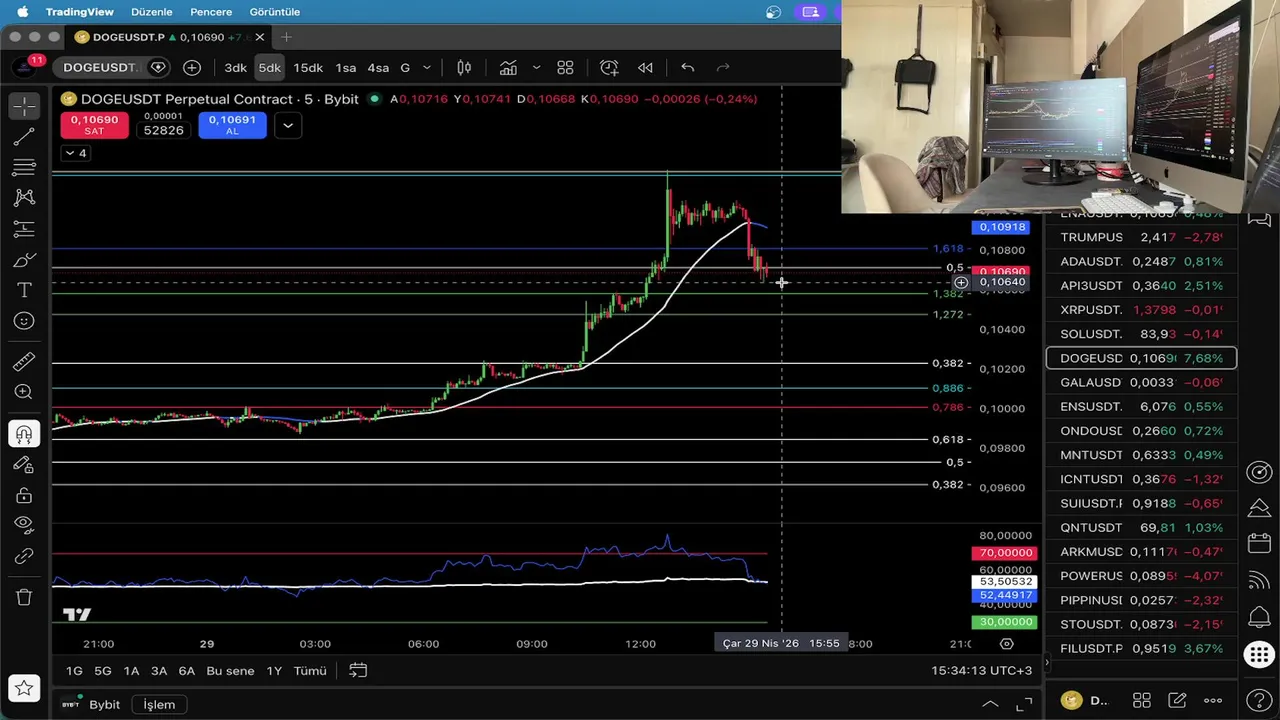The image size is (1280, 720).
Task: Edit the 52826 order quantity field
Action: (163, 131)
